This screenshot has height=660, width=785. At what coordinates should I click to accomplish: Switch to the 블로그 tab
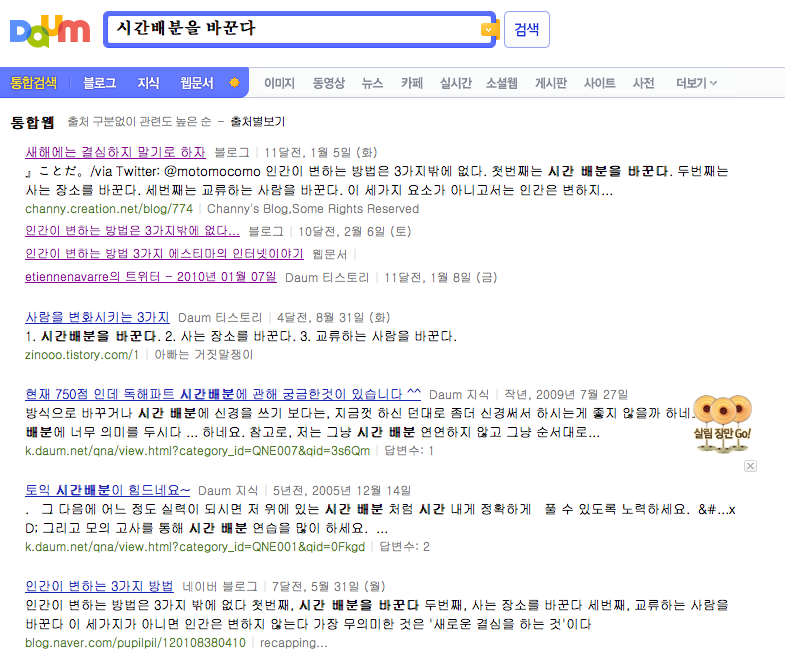(x=100, y=83)
